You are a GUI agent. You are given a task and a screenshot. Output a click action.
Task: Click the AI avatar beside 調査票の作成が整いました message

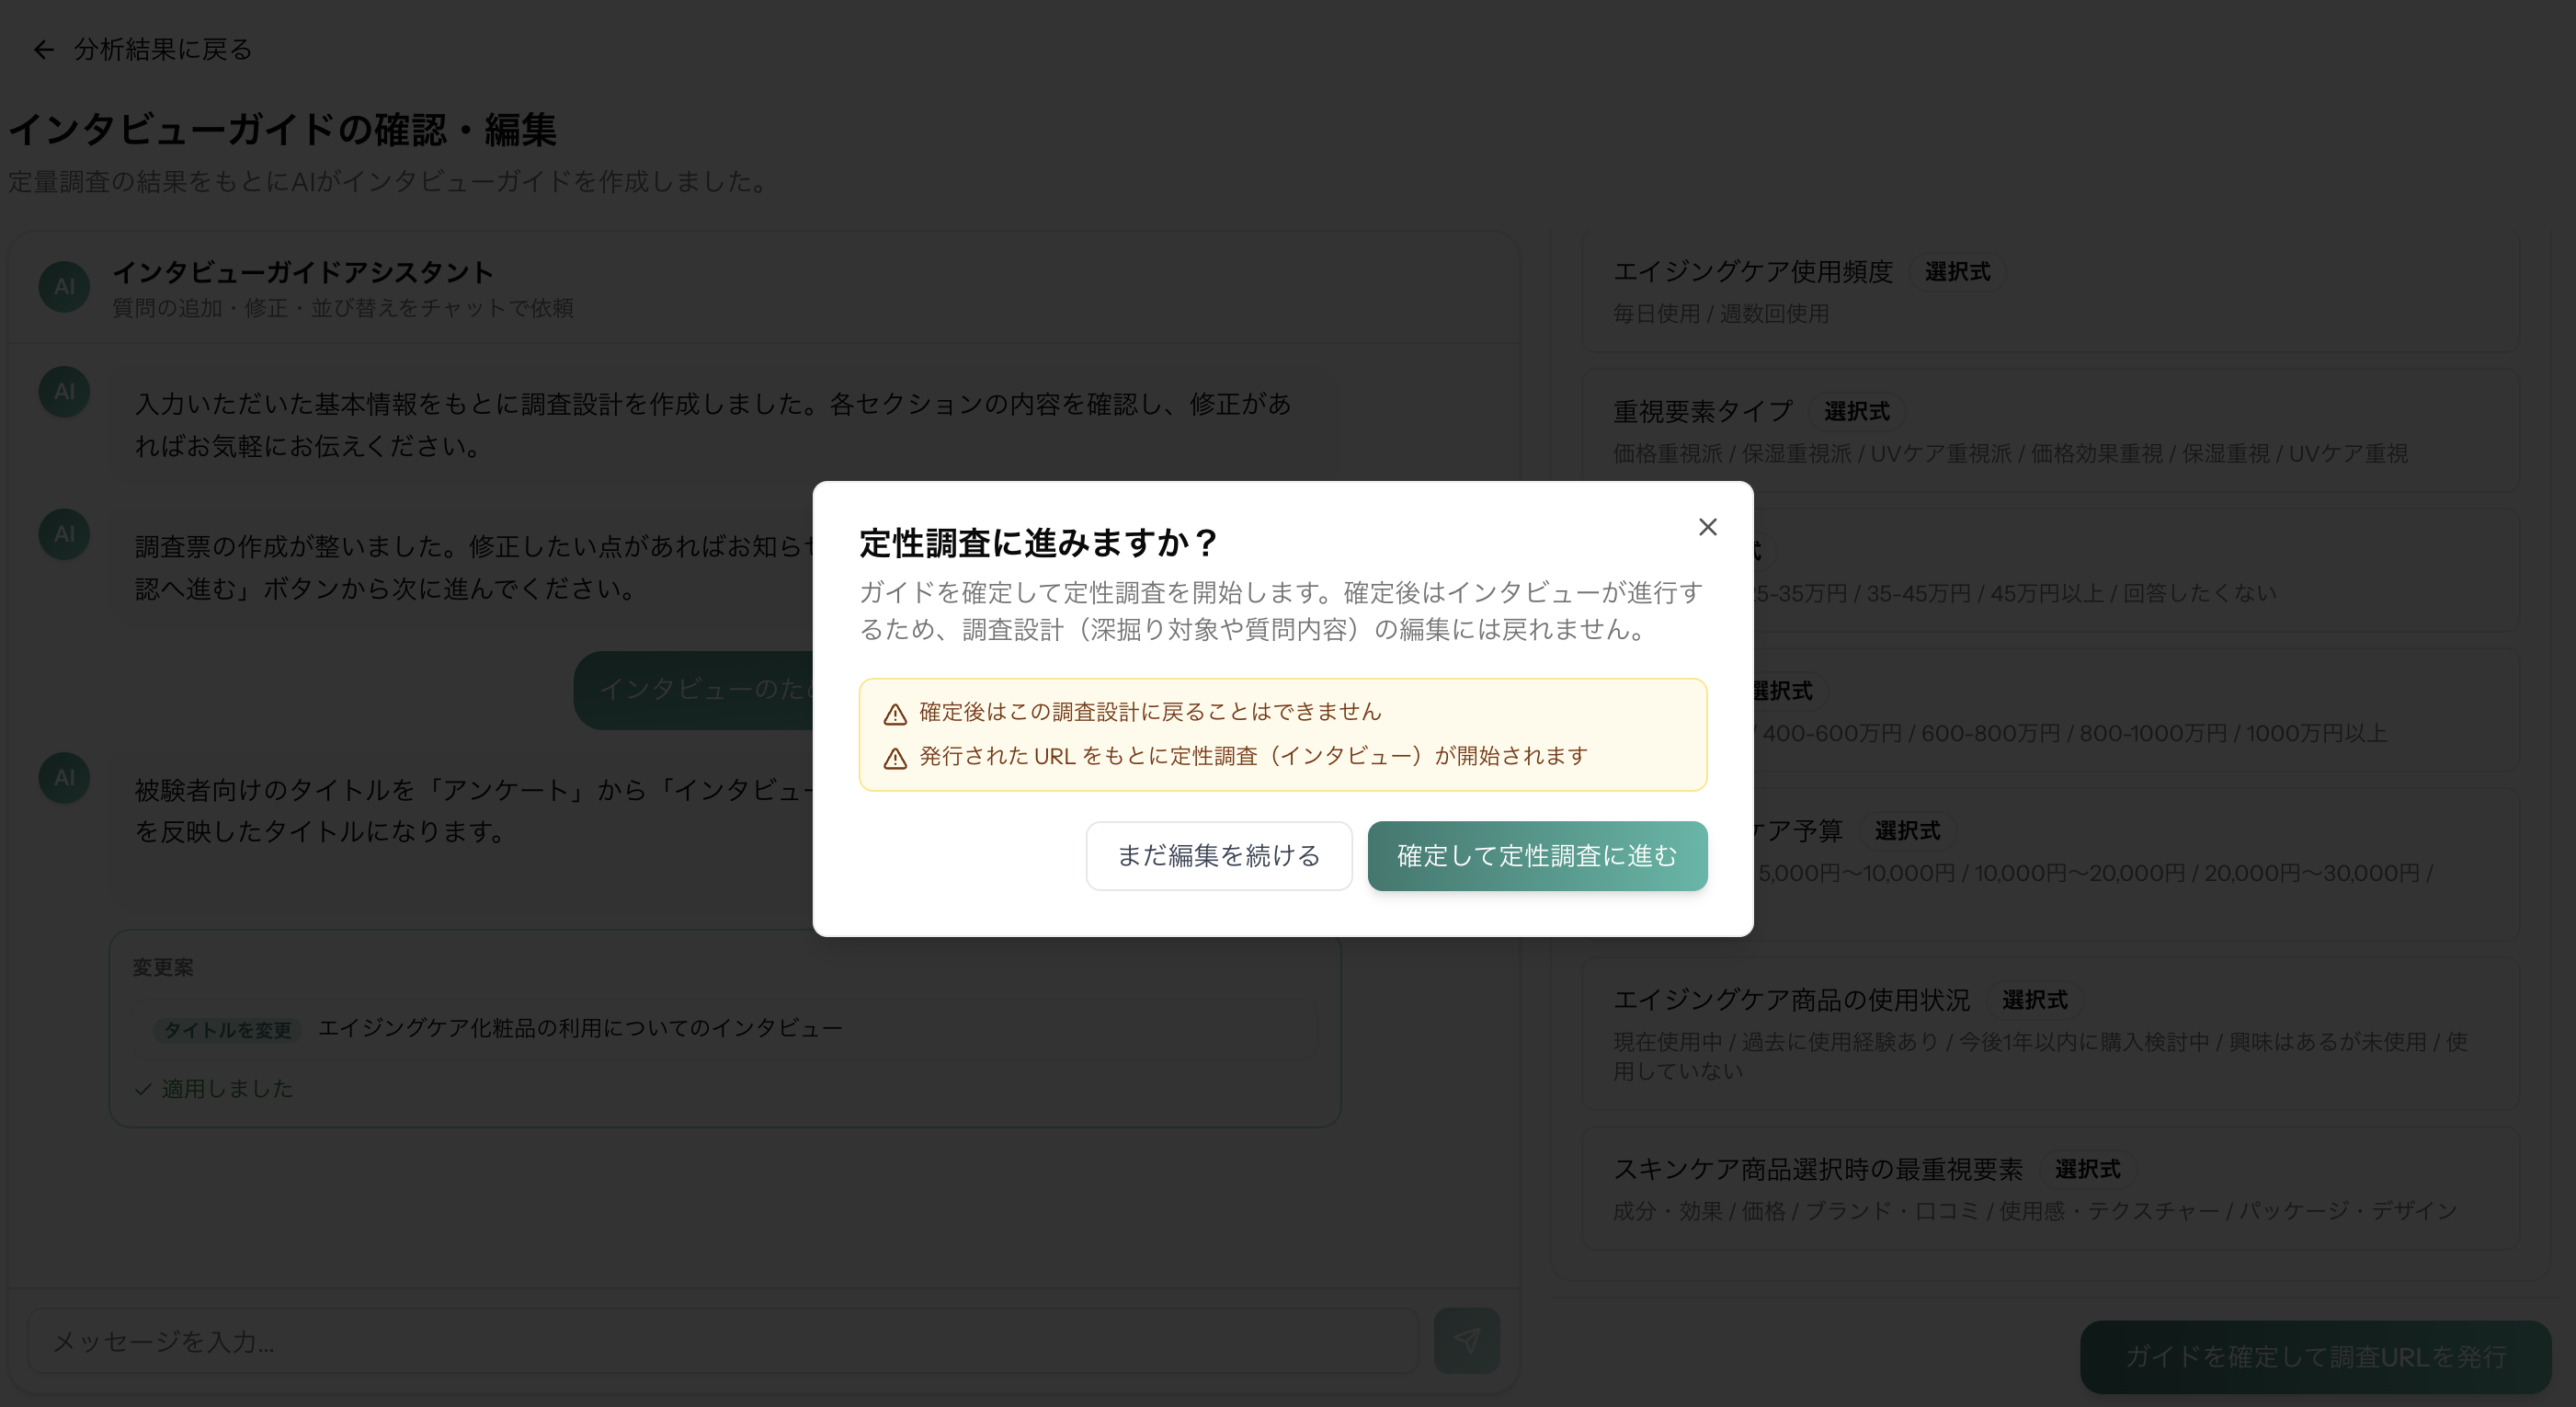[64, 534]
